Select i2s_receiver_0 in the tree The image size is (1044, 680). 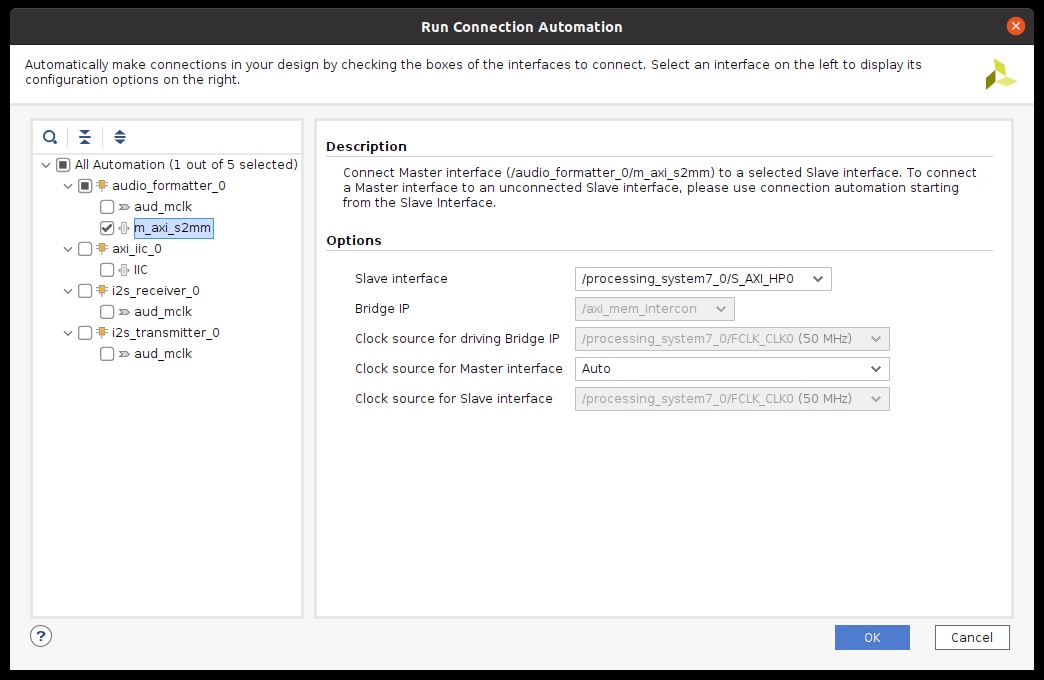(x=156, y=290)
